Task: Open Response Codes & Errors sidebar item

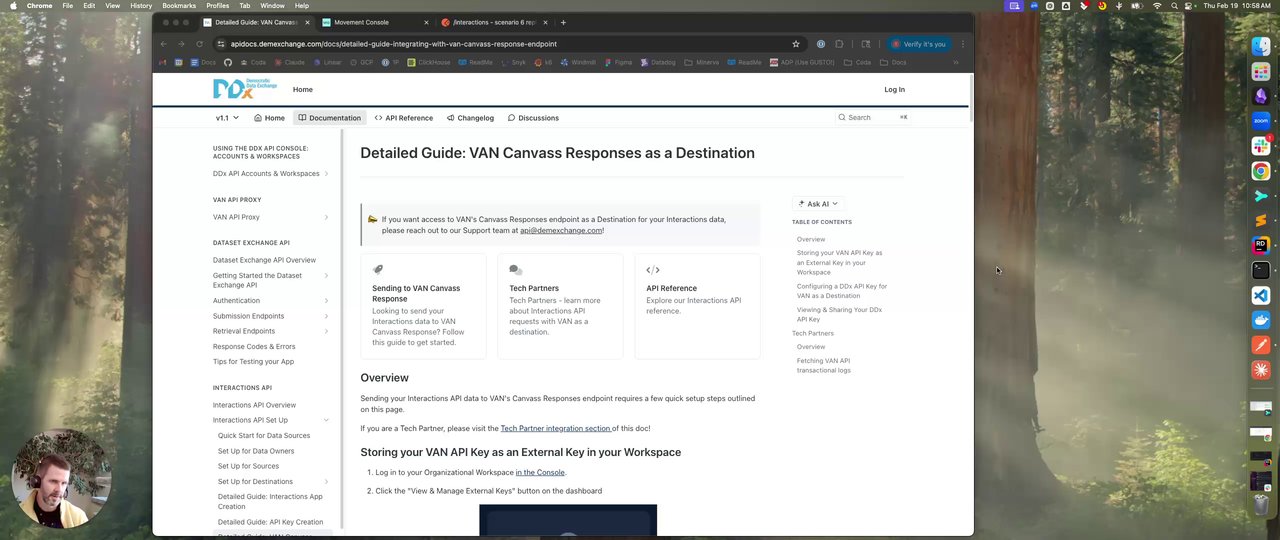Action: [254, 347]
